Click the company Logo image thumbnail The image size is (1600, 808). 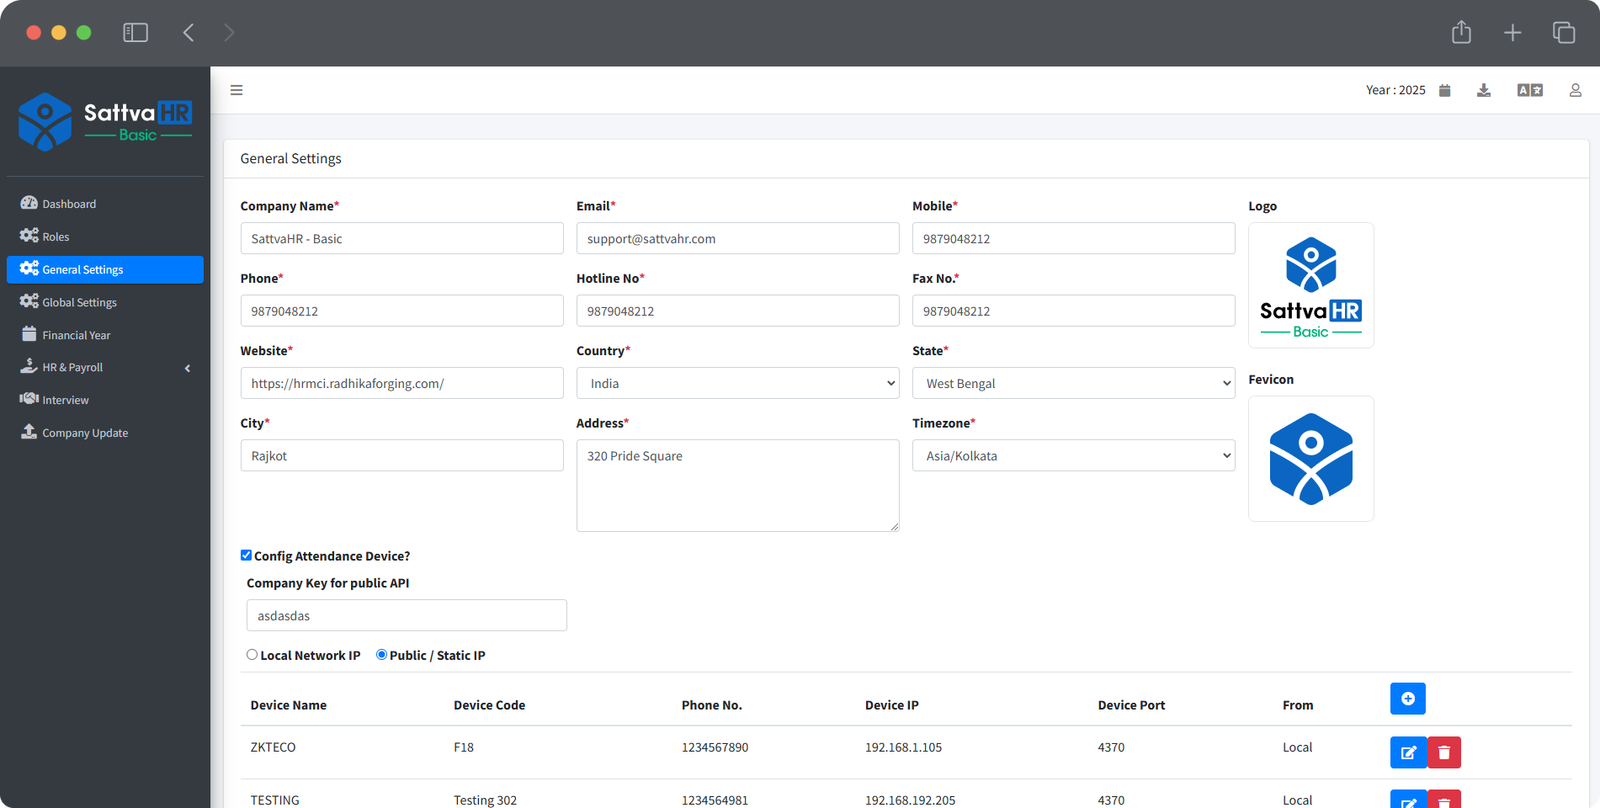coord(1310,285)
